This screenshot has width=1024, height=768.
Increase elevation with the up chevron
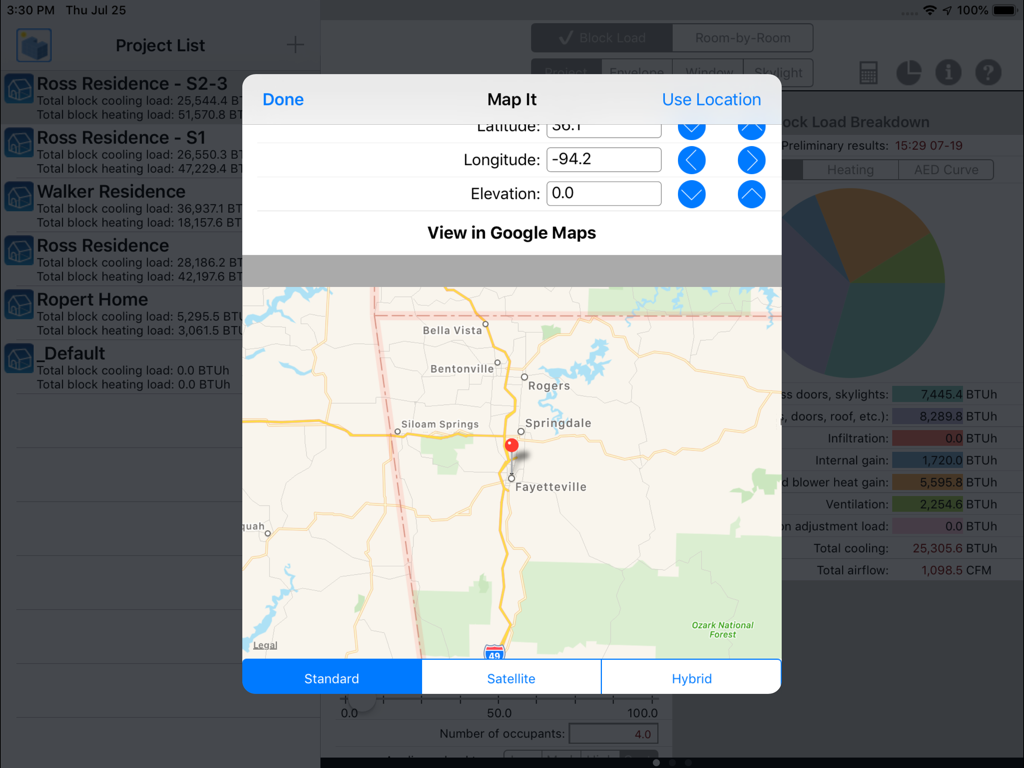tap(751, 193)
